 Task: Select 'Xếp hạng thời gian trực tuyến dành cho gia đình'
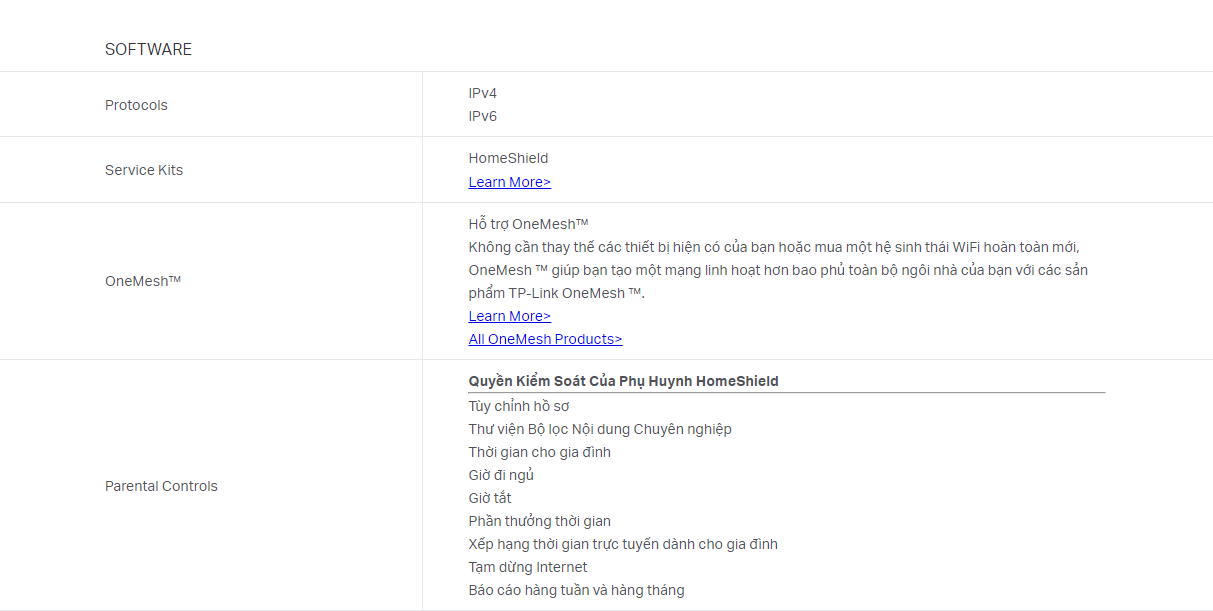coord(623,544)
